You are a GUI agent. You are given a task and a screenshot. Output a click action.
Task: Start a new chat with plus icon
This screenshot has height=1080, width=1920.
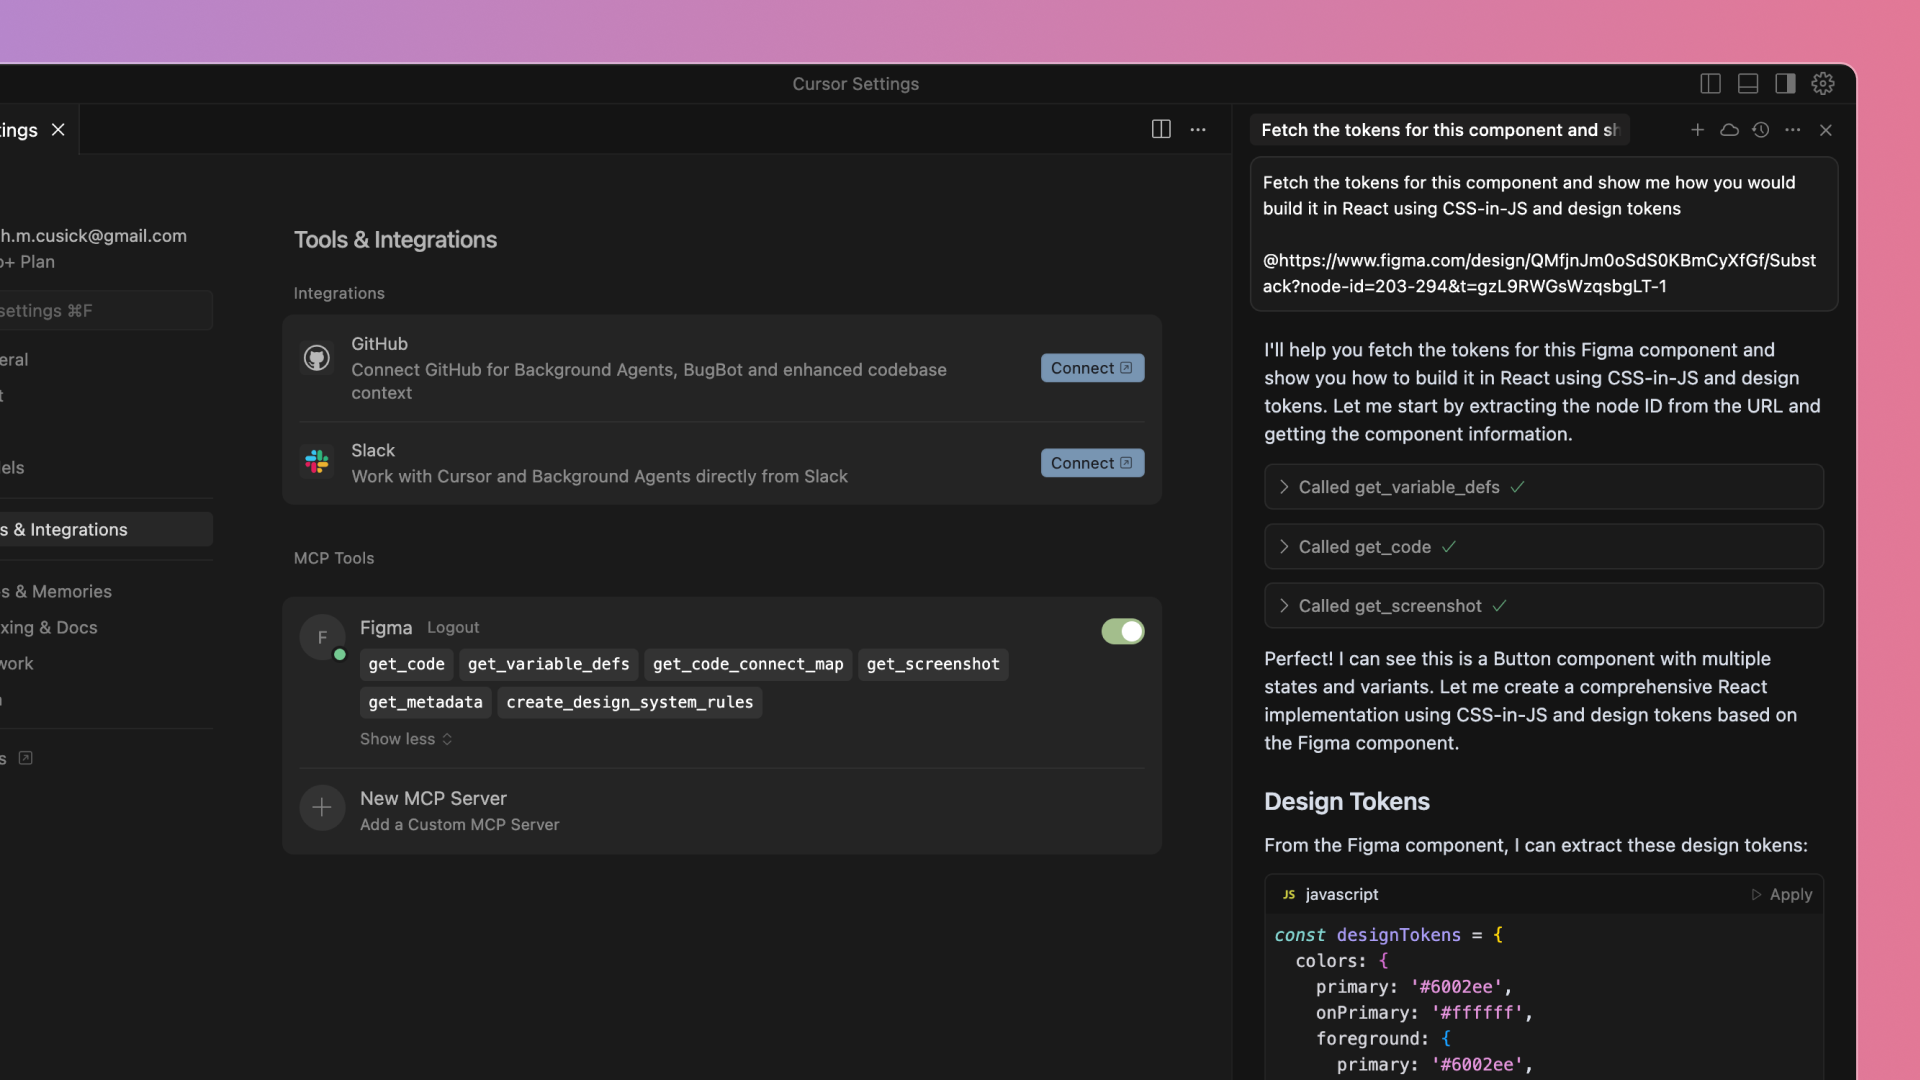click(x=1697, y=130)
